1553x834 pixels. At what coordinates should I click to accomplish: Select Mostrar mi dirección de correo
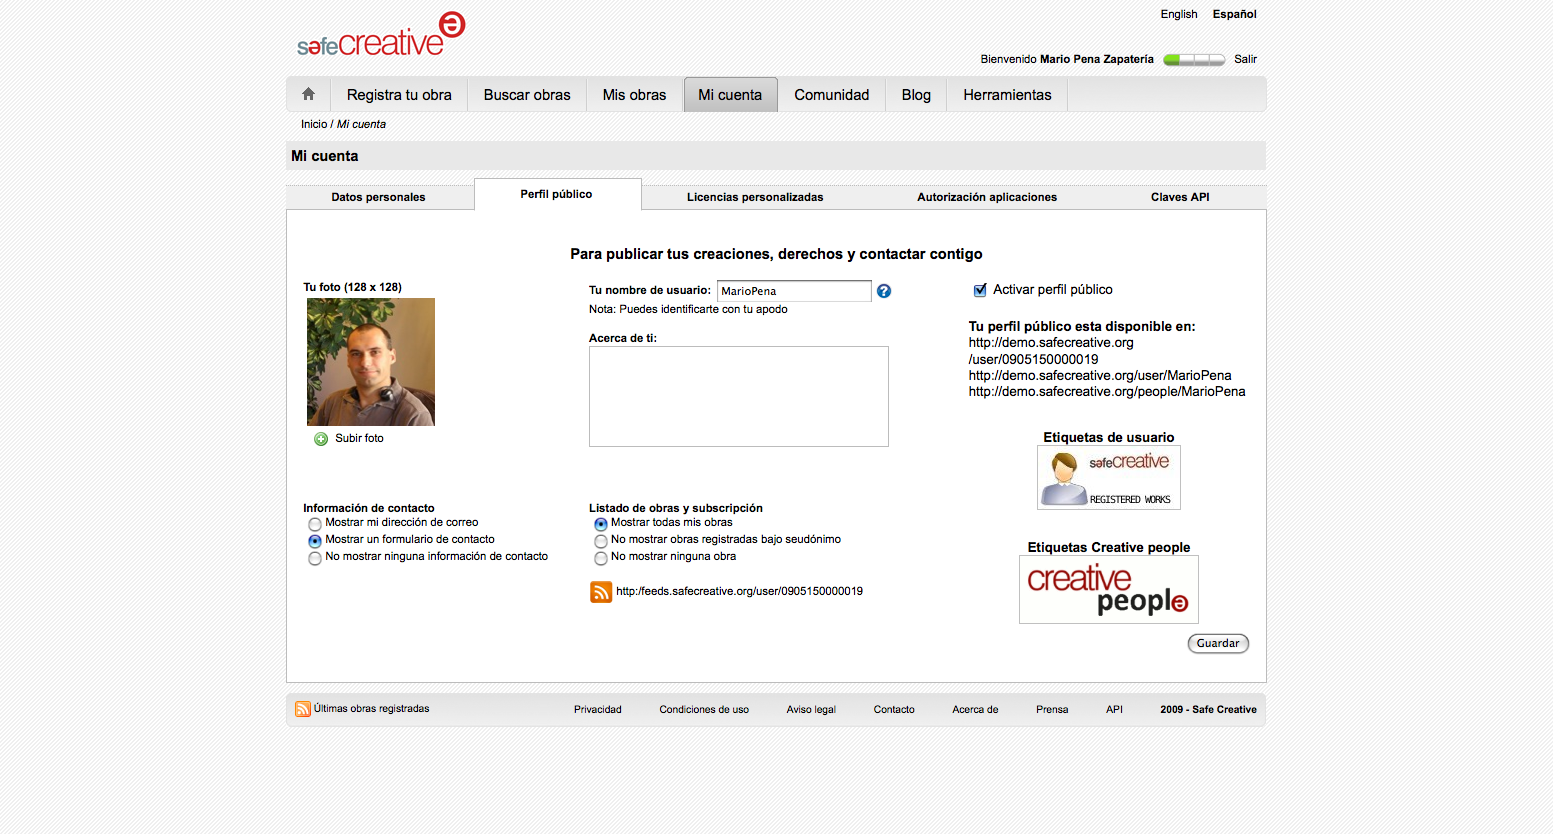tap(315, 524)
